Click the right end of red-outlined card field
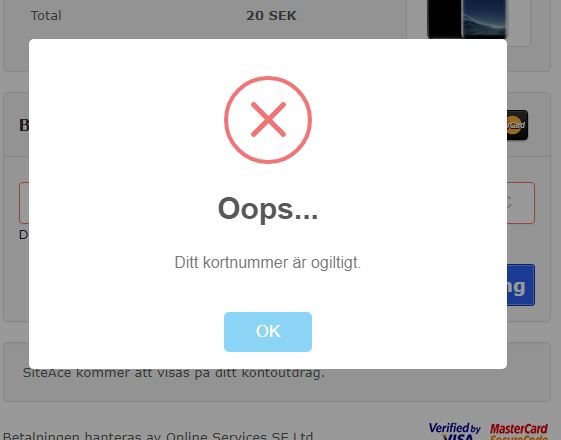 (521, 203)
